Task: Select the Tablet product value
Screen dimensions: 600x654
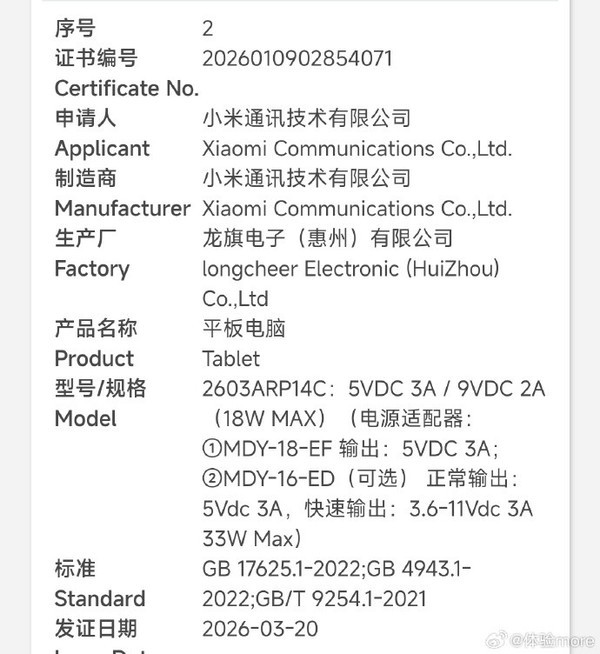Action: tap(231, 358)
